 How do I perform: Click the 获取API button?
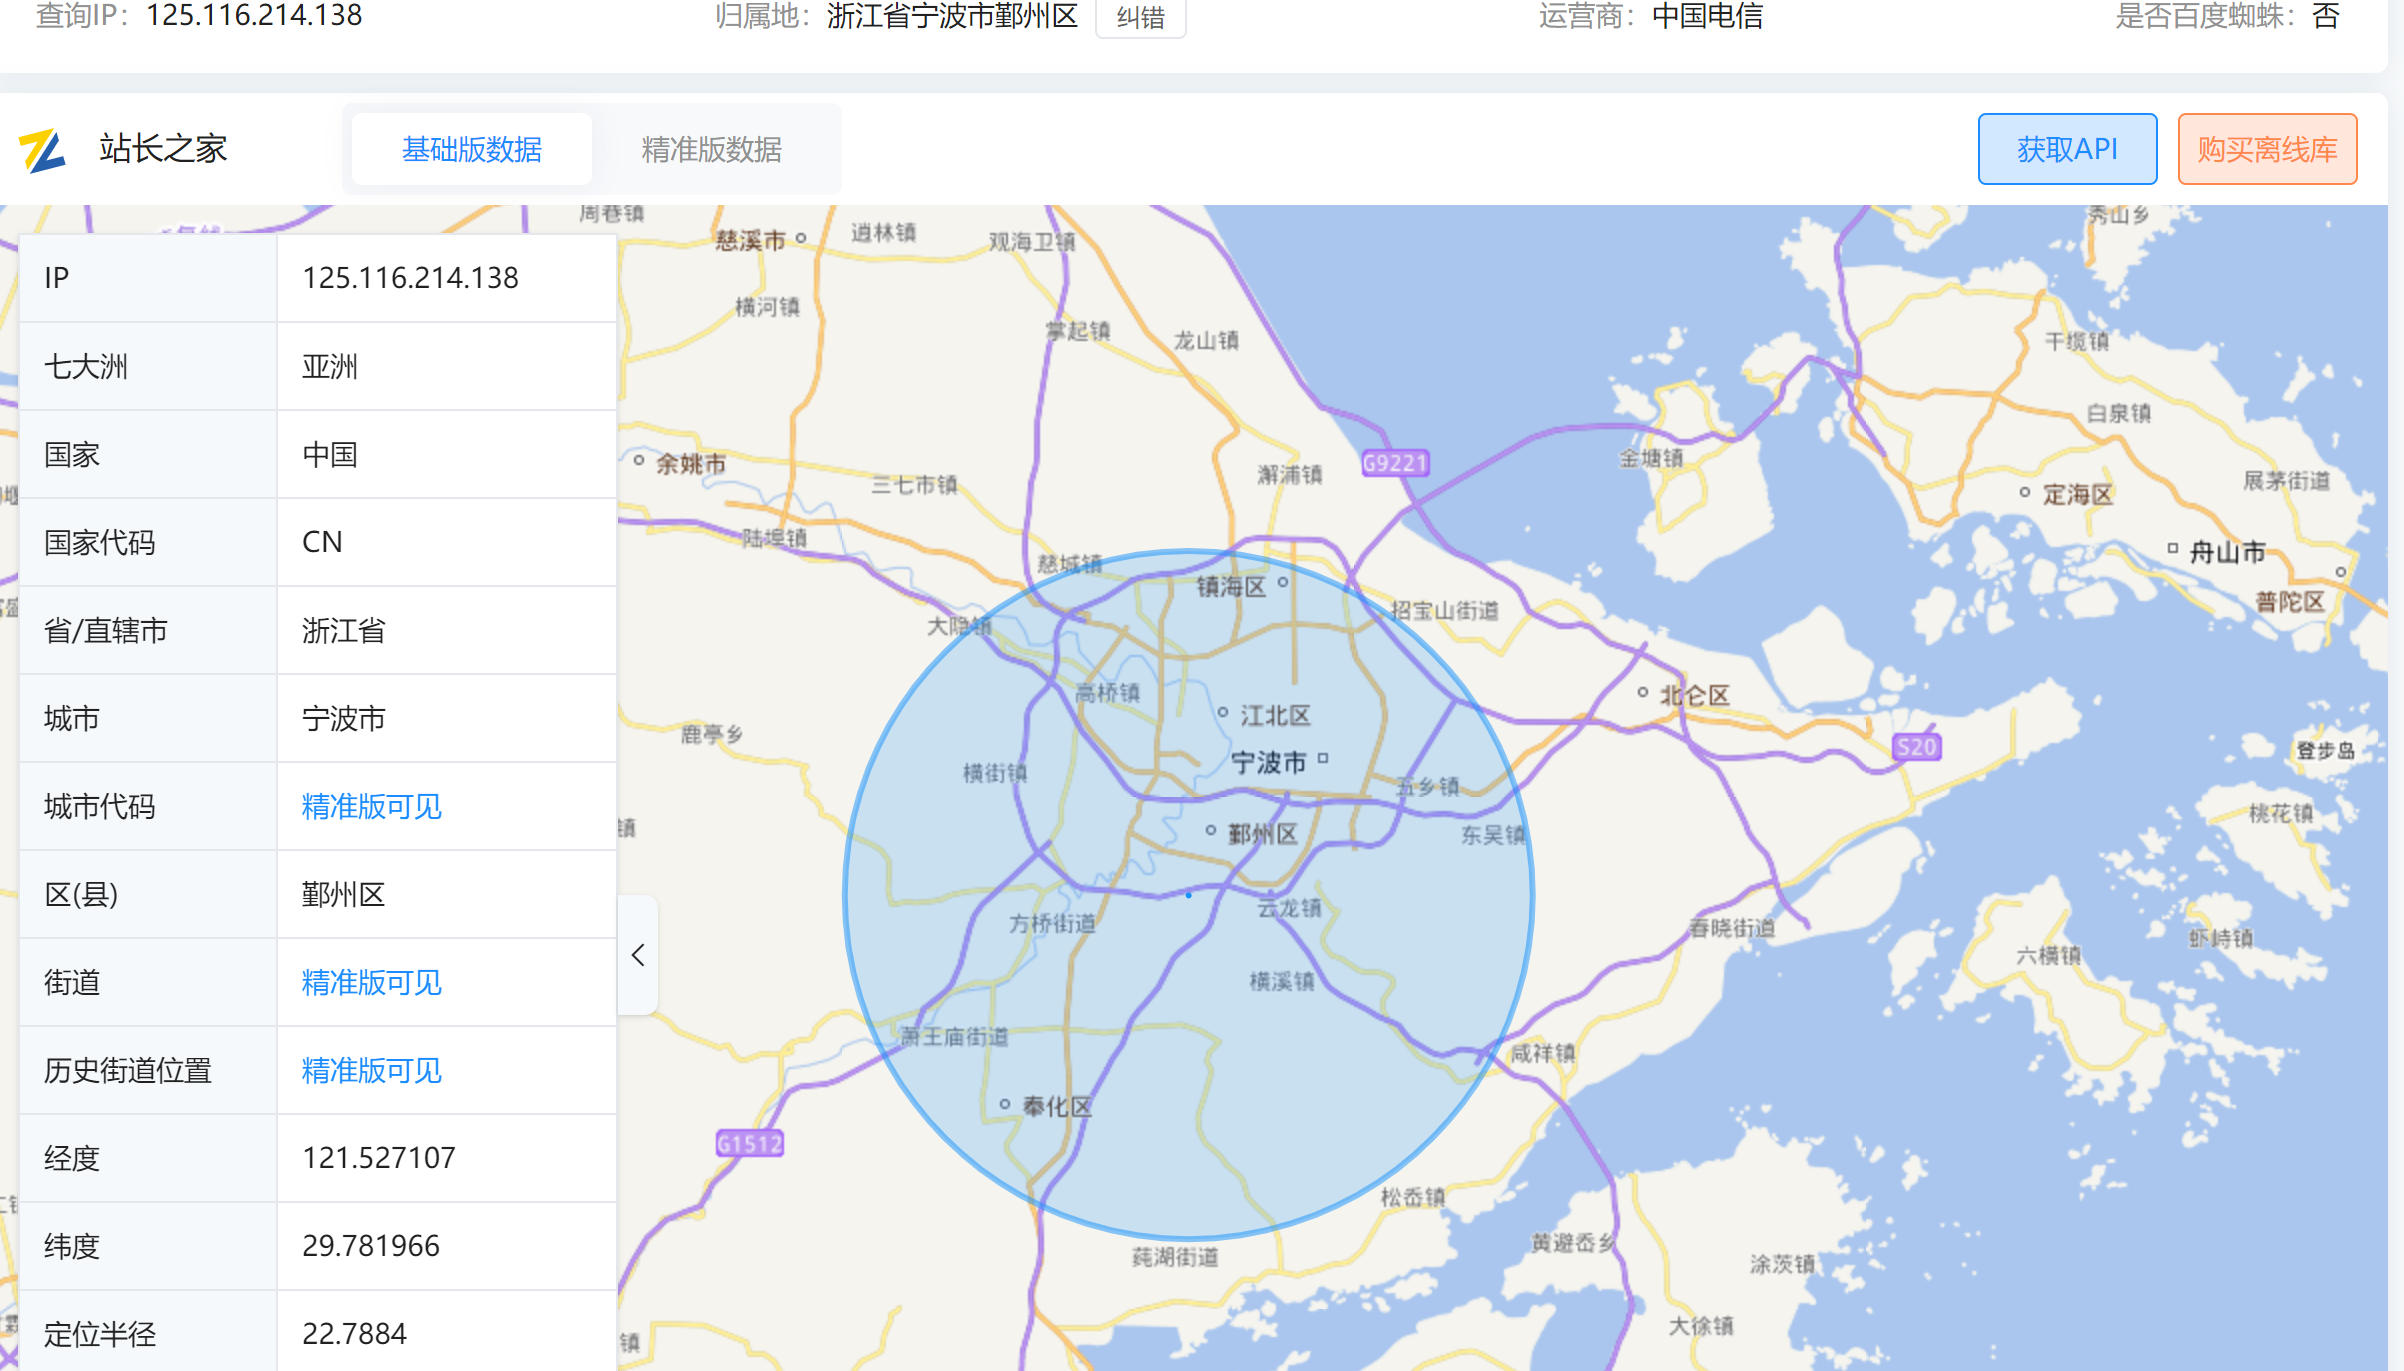(2067, 150)
